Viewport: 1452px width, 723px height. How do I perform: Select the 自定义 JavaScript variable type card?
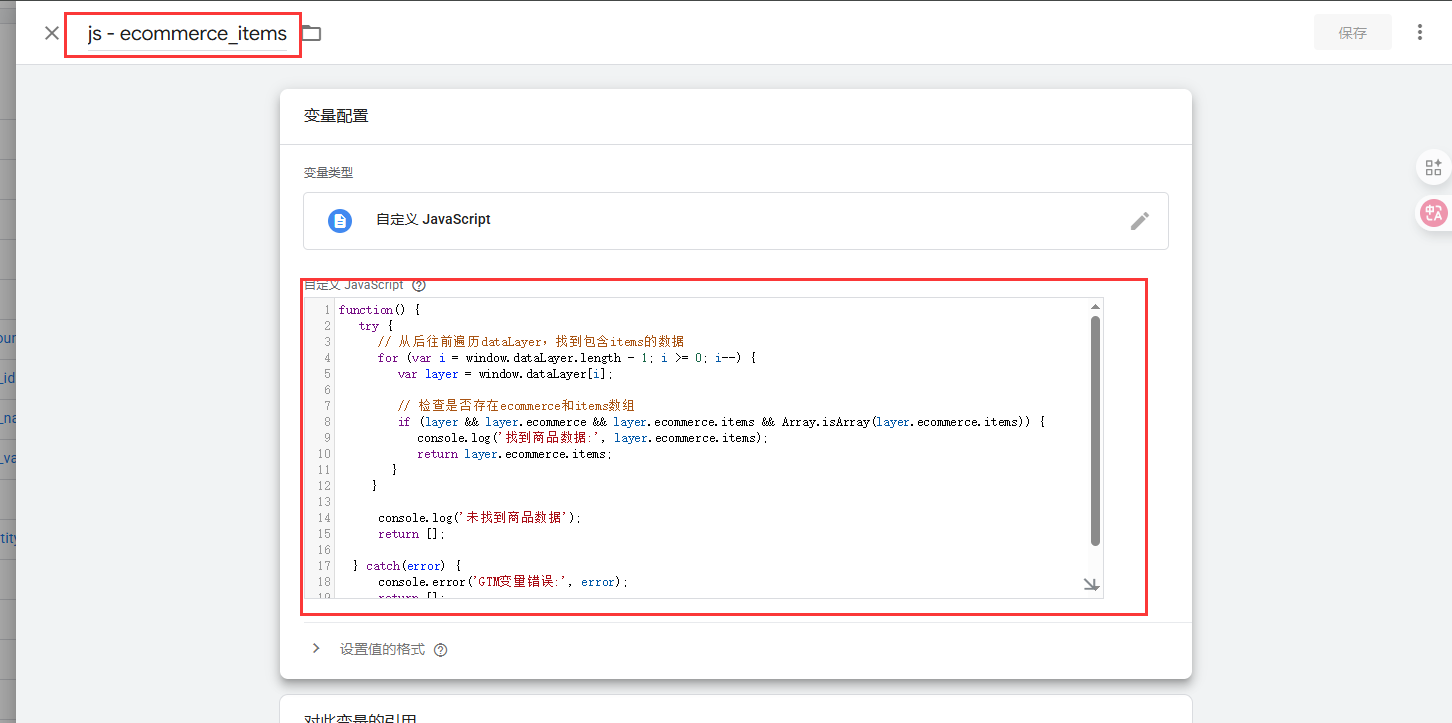tap(735, 221)
